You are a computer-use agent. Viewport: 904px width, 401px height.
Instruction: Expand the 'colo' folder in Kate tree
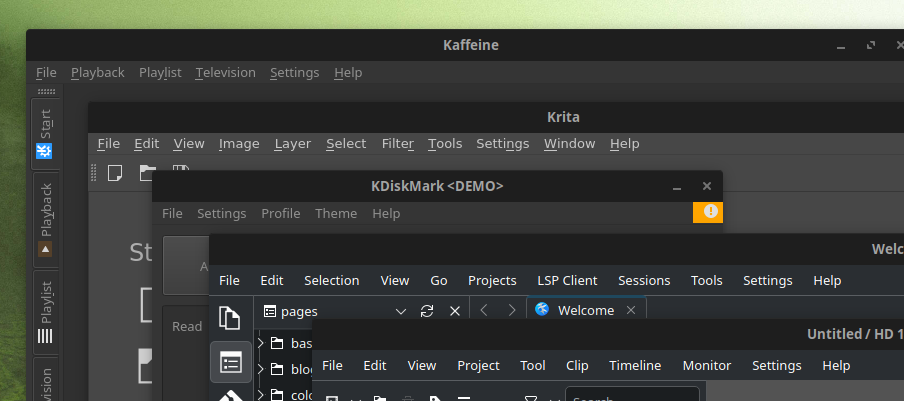pyautogui.click(x=261, y=395)
